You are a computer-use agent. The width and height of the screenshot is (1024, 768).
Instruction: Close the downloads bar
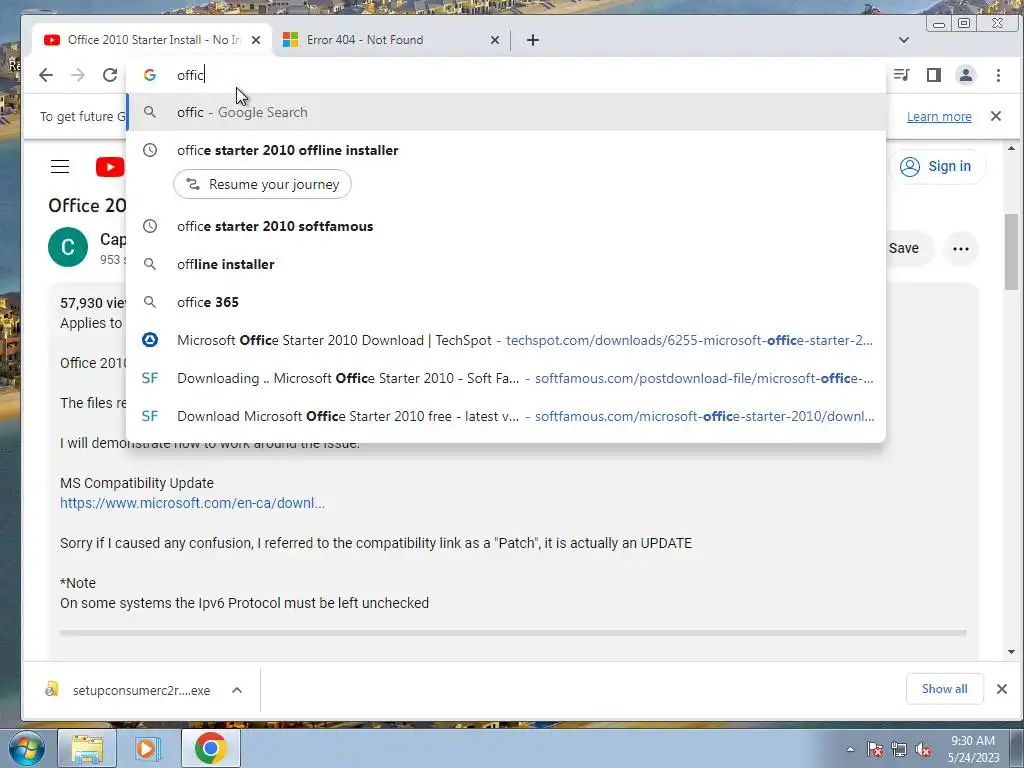(x=1002, y=689)
